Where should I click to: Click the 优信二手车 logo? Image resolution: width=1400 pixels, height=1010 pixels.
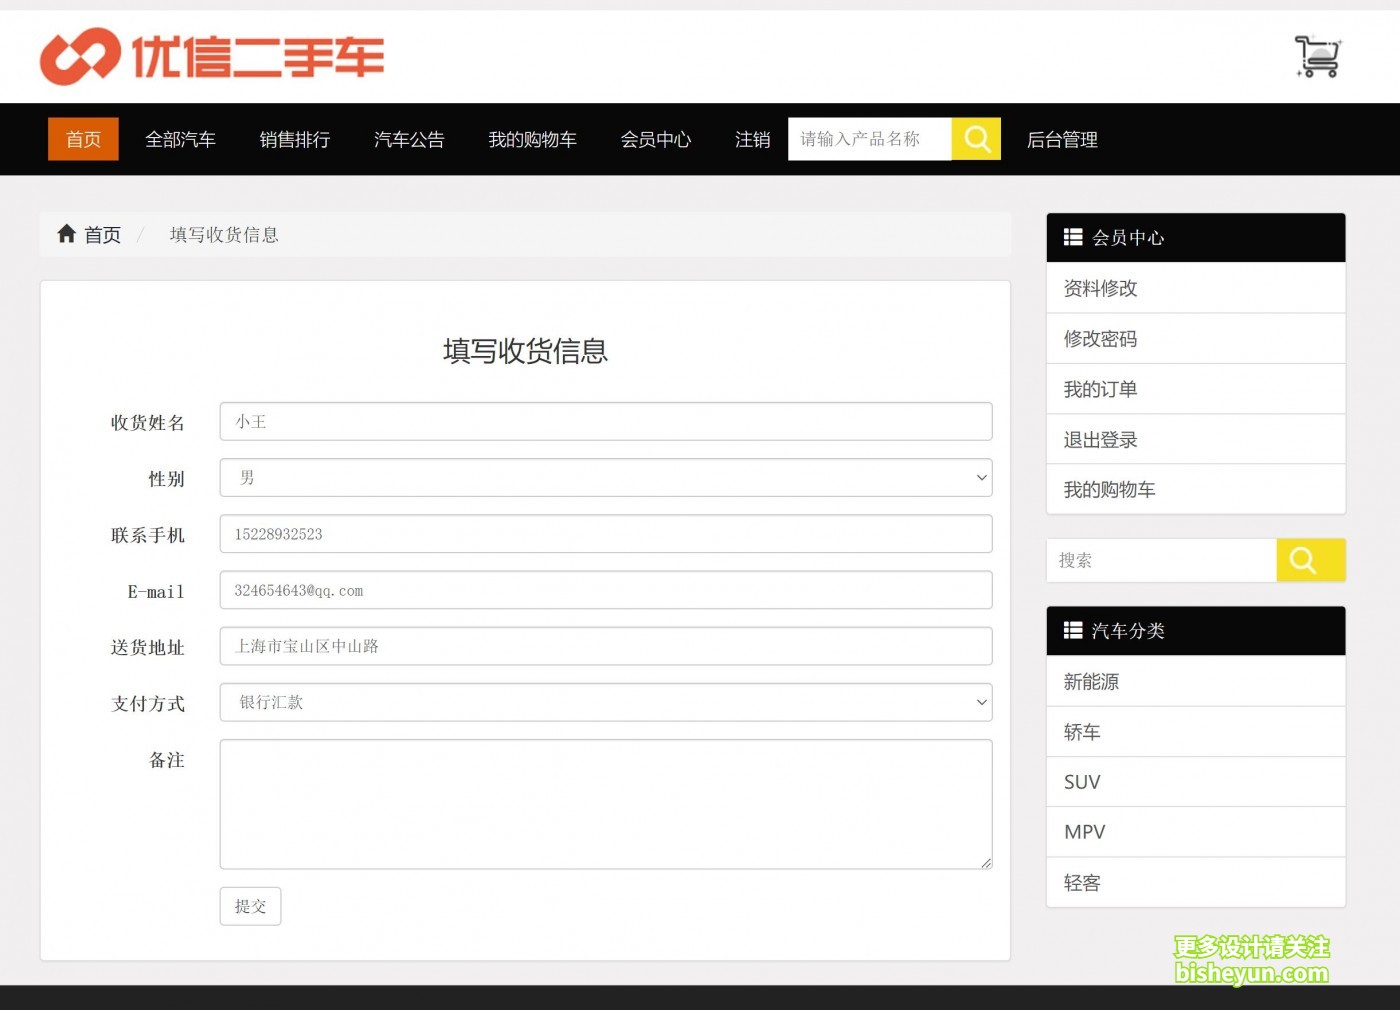pos(212,57)
